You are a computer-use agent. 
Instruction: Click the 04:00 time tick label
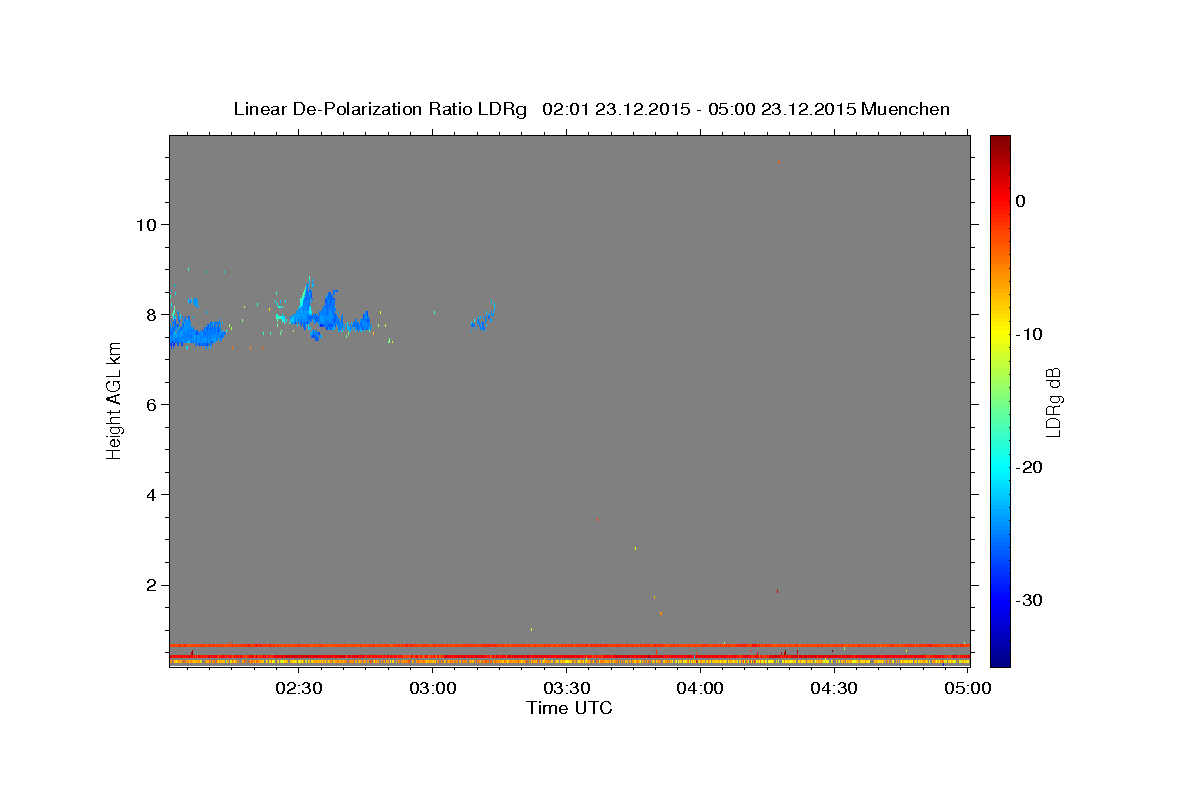[x=700, y=688]
